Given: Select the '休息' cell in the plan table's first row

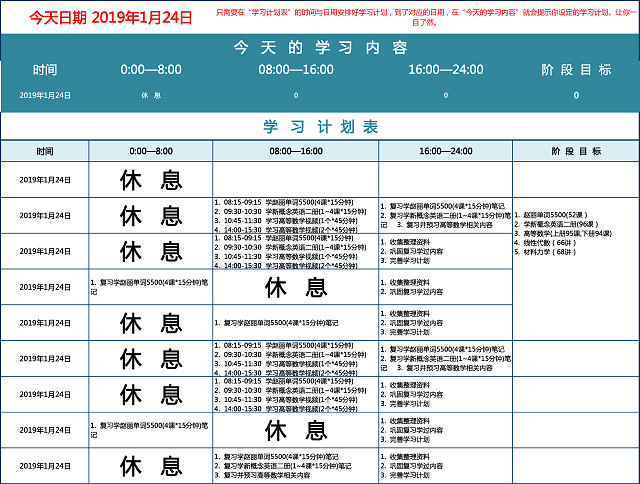Looking at the screenshot, I should point(151,180).
